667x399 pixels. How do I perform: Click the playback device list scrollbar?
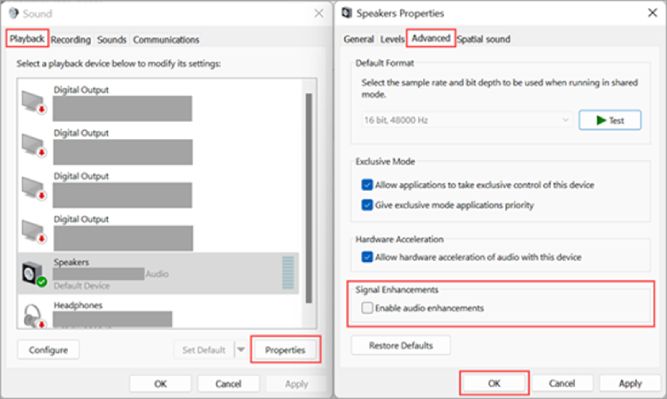click(309, 198)
